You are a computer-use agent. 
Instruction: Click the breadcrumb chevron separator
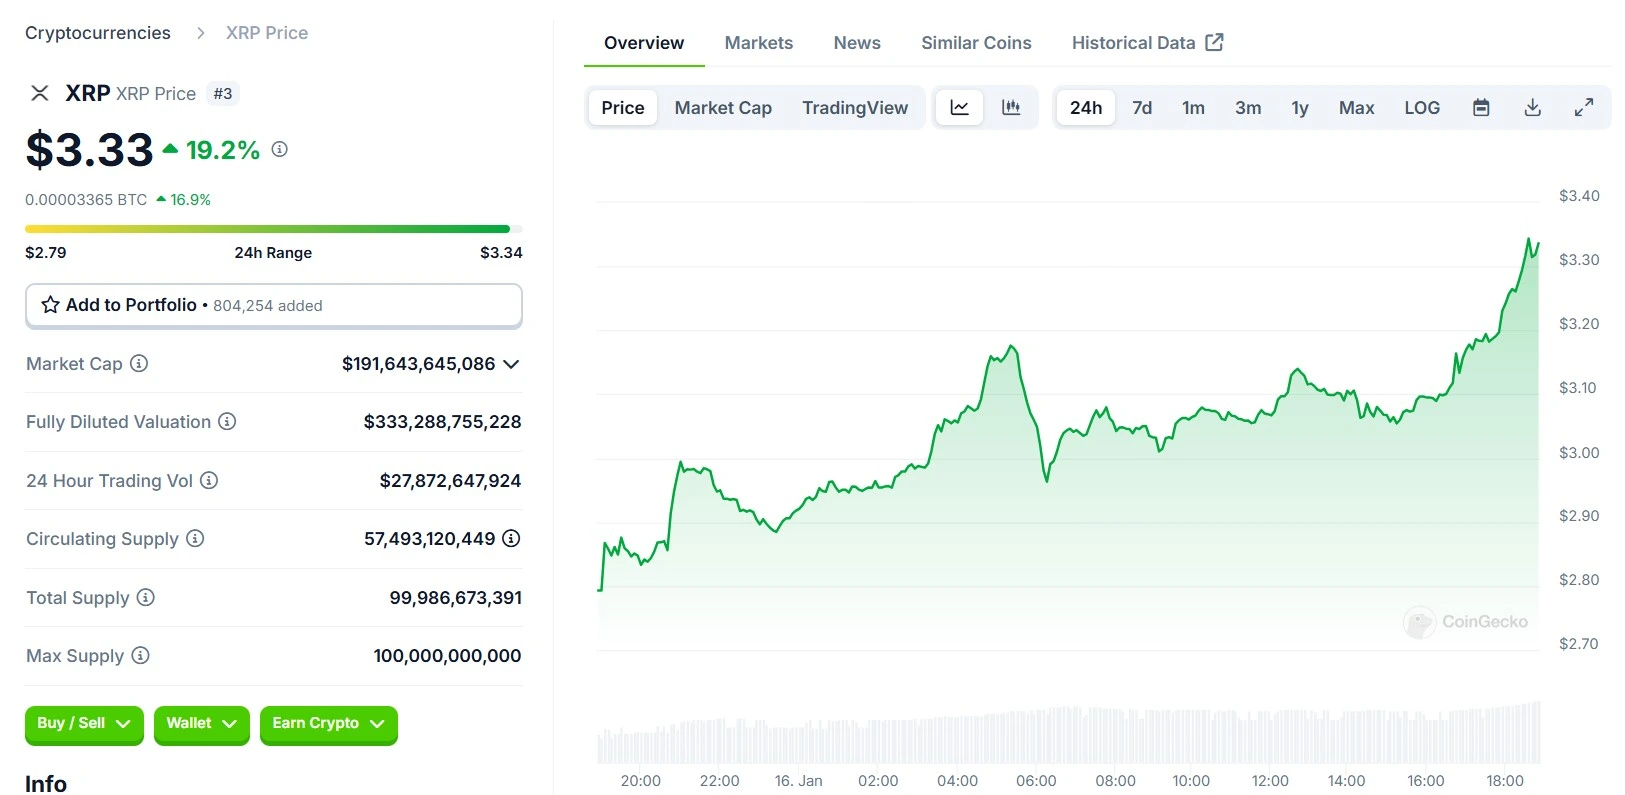point(201,33)
